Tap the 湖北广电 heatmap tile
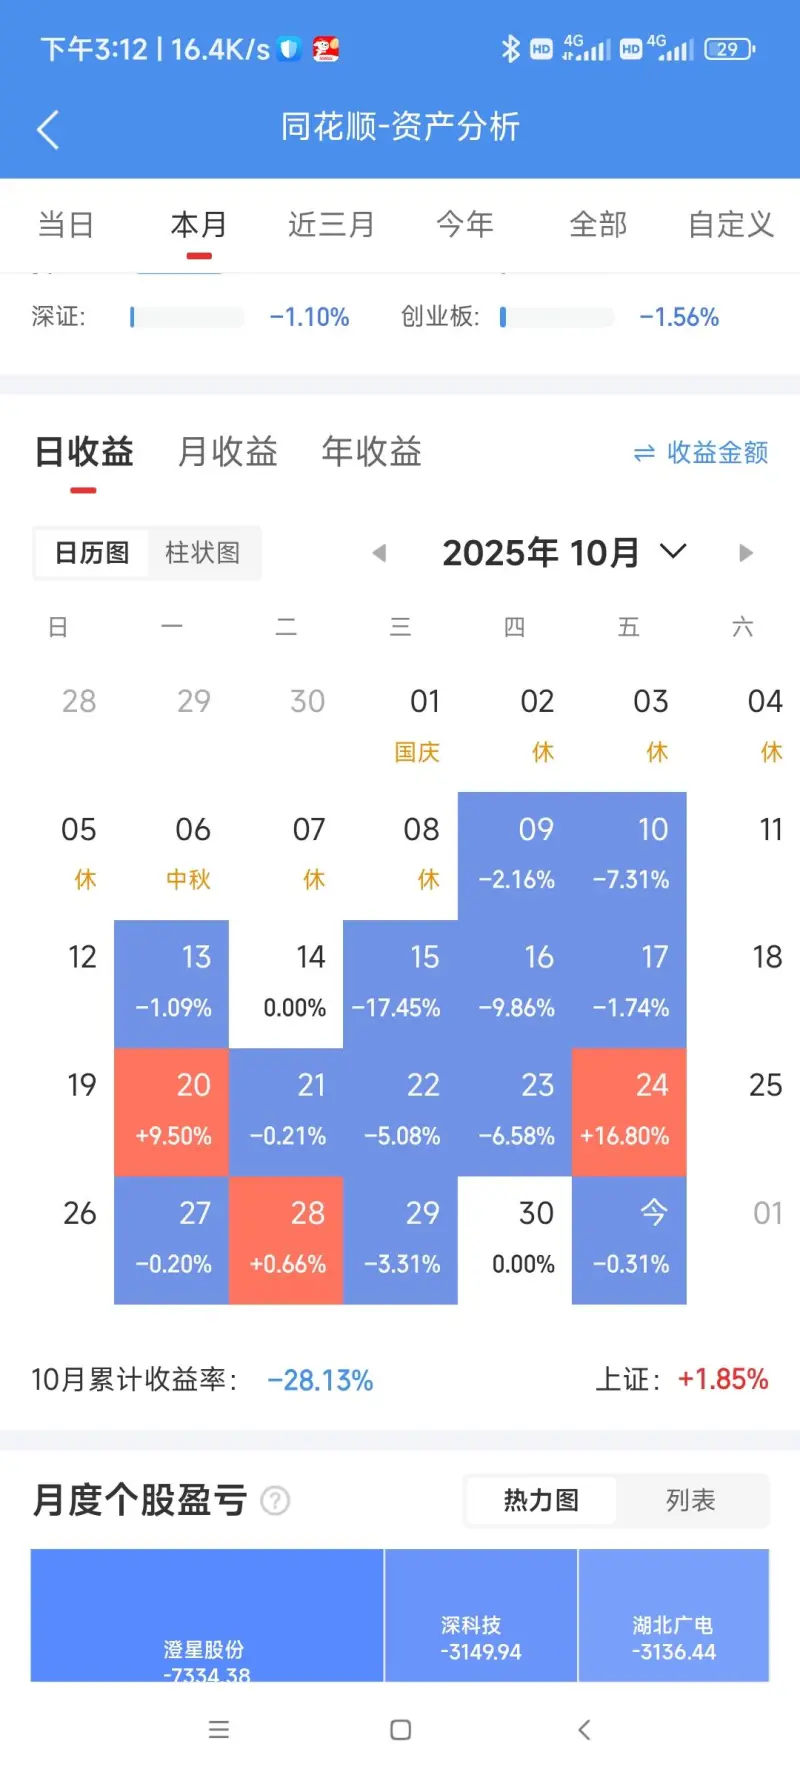The width and height of the screenshot is (800, 1778). (673, 1615)
